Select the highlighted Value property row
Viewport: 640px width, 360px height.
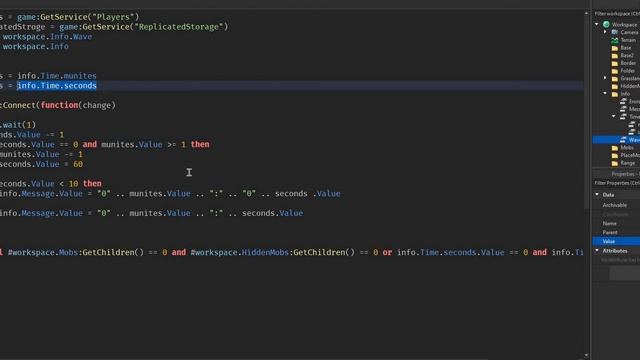click(616, 241)
